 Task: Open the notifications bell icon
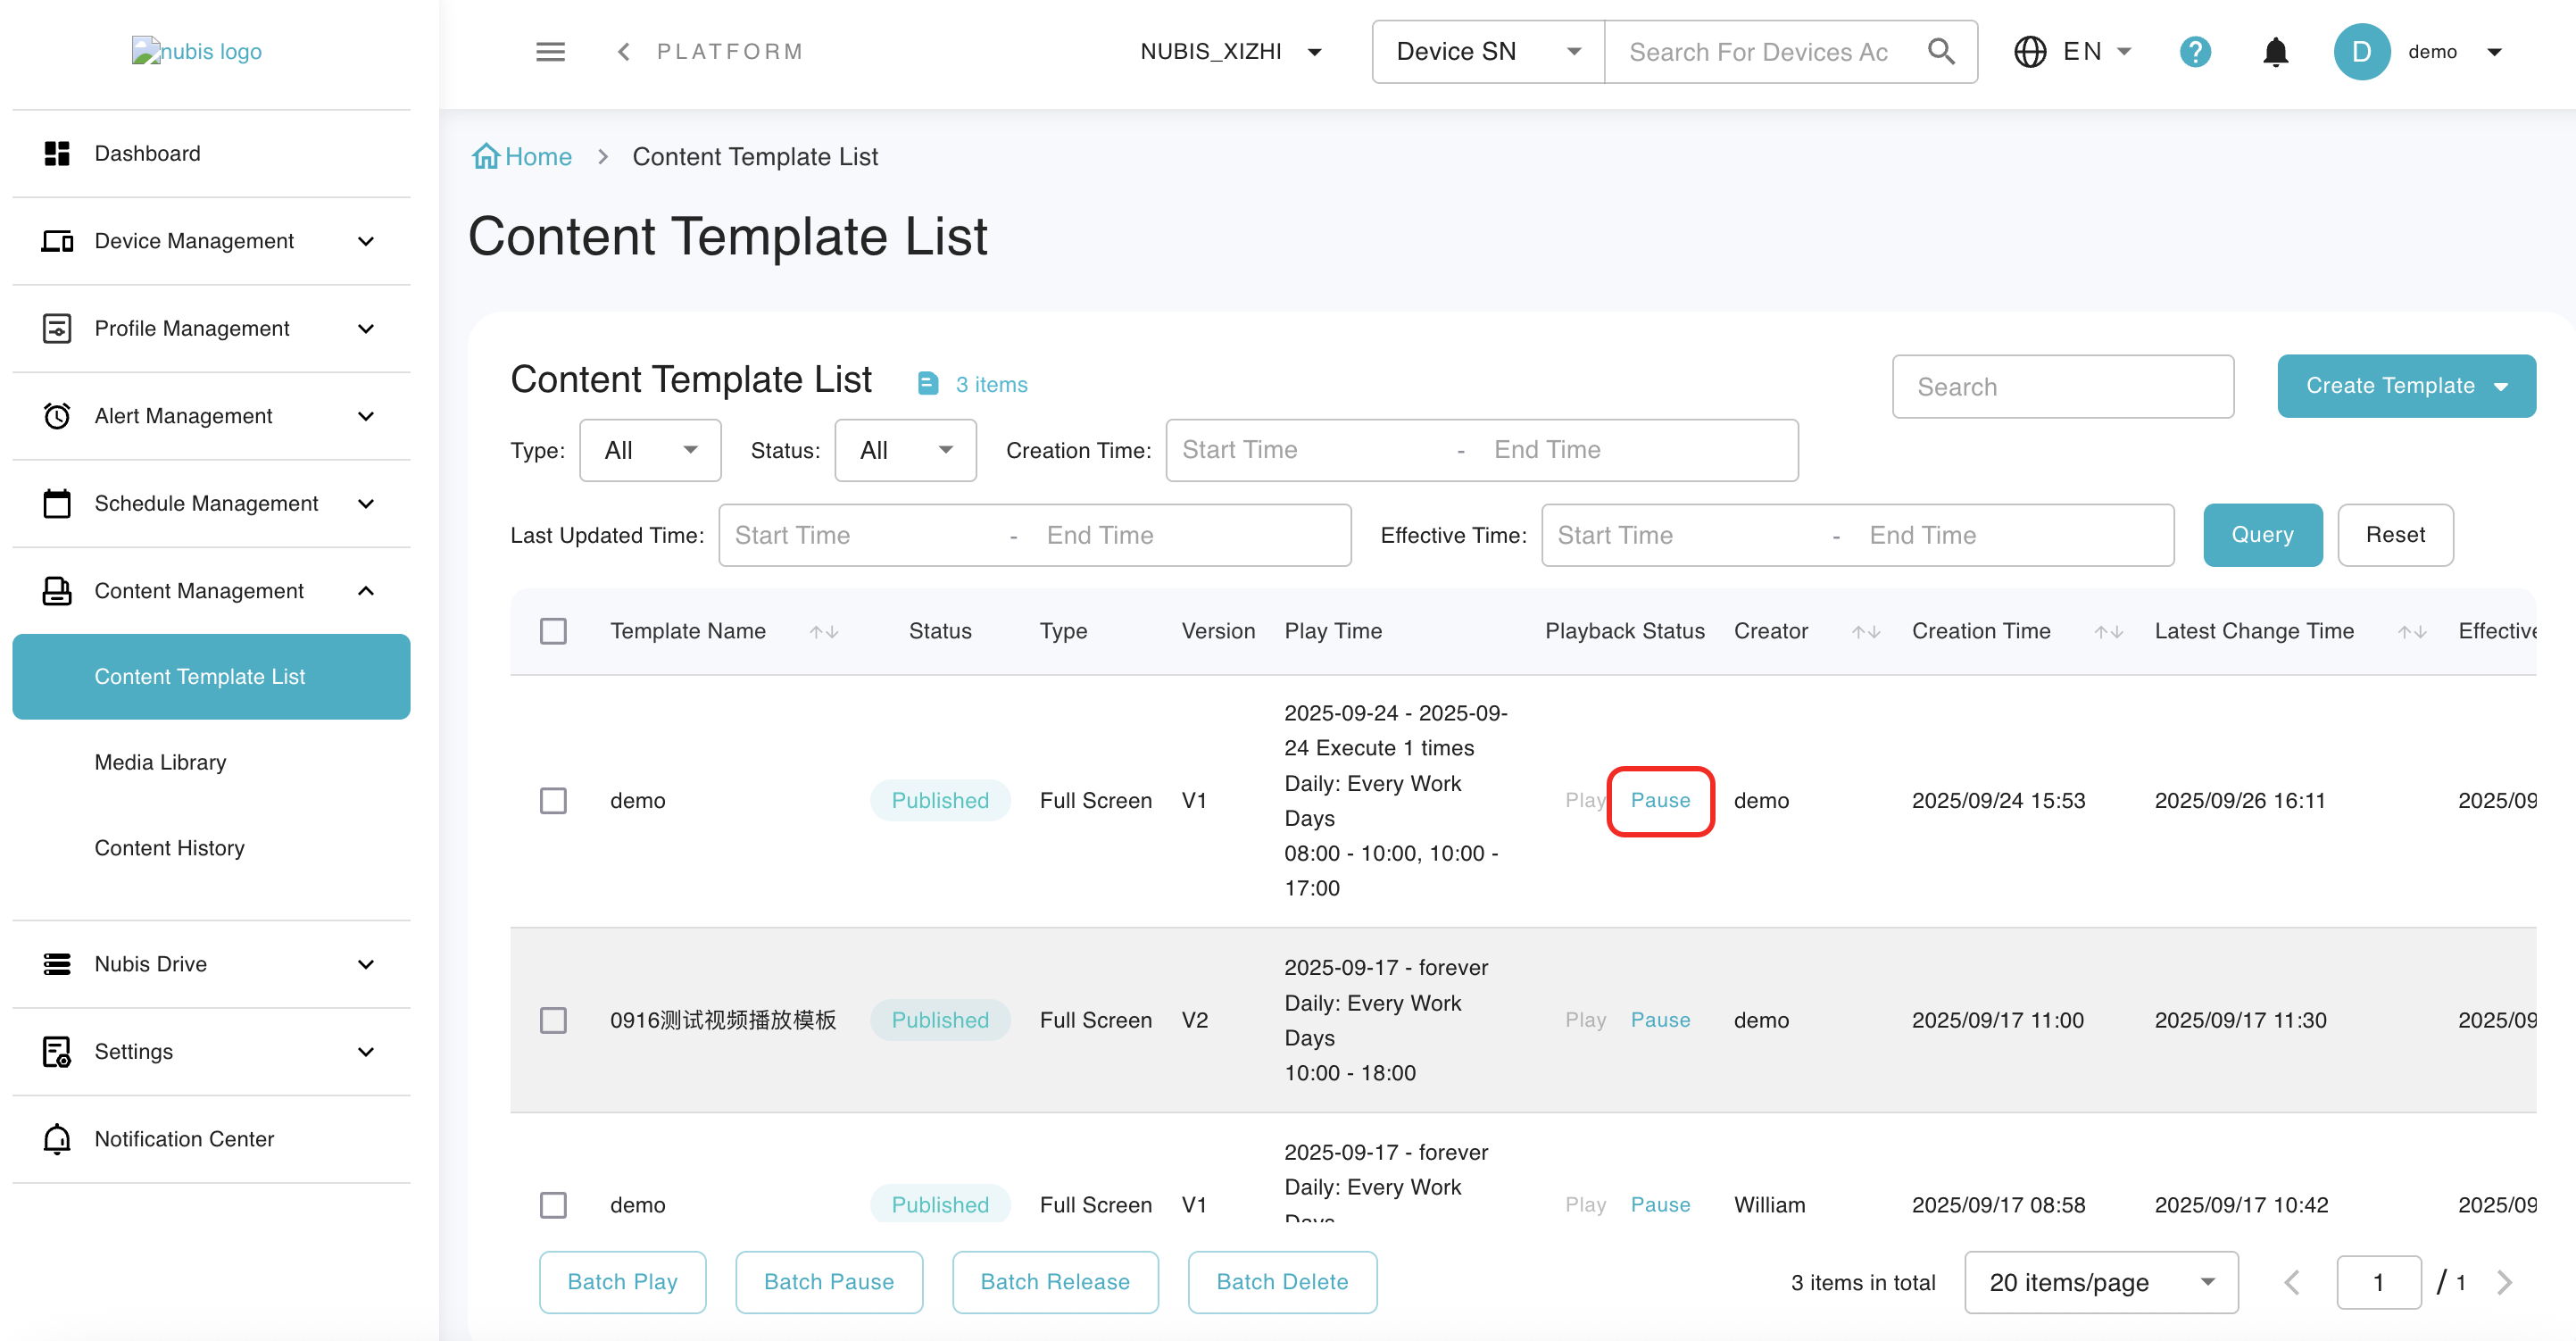click(x=2275, y=52)
